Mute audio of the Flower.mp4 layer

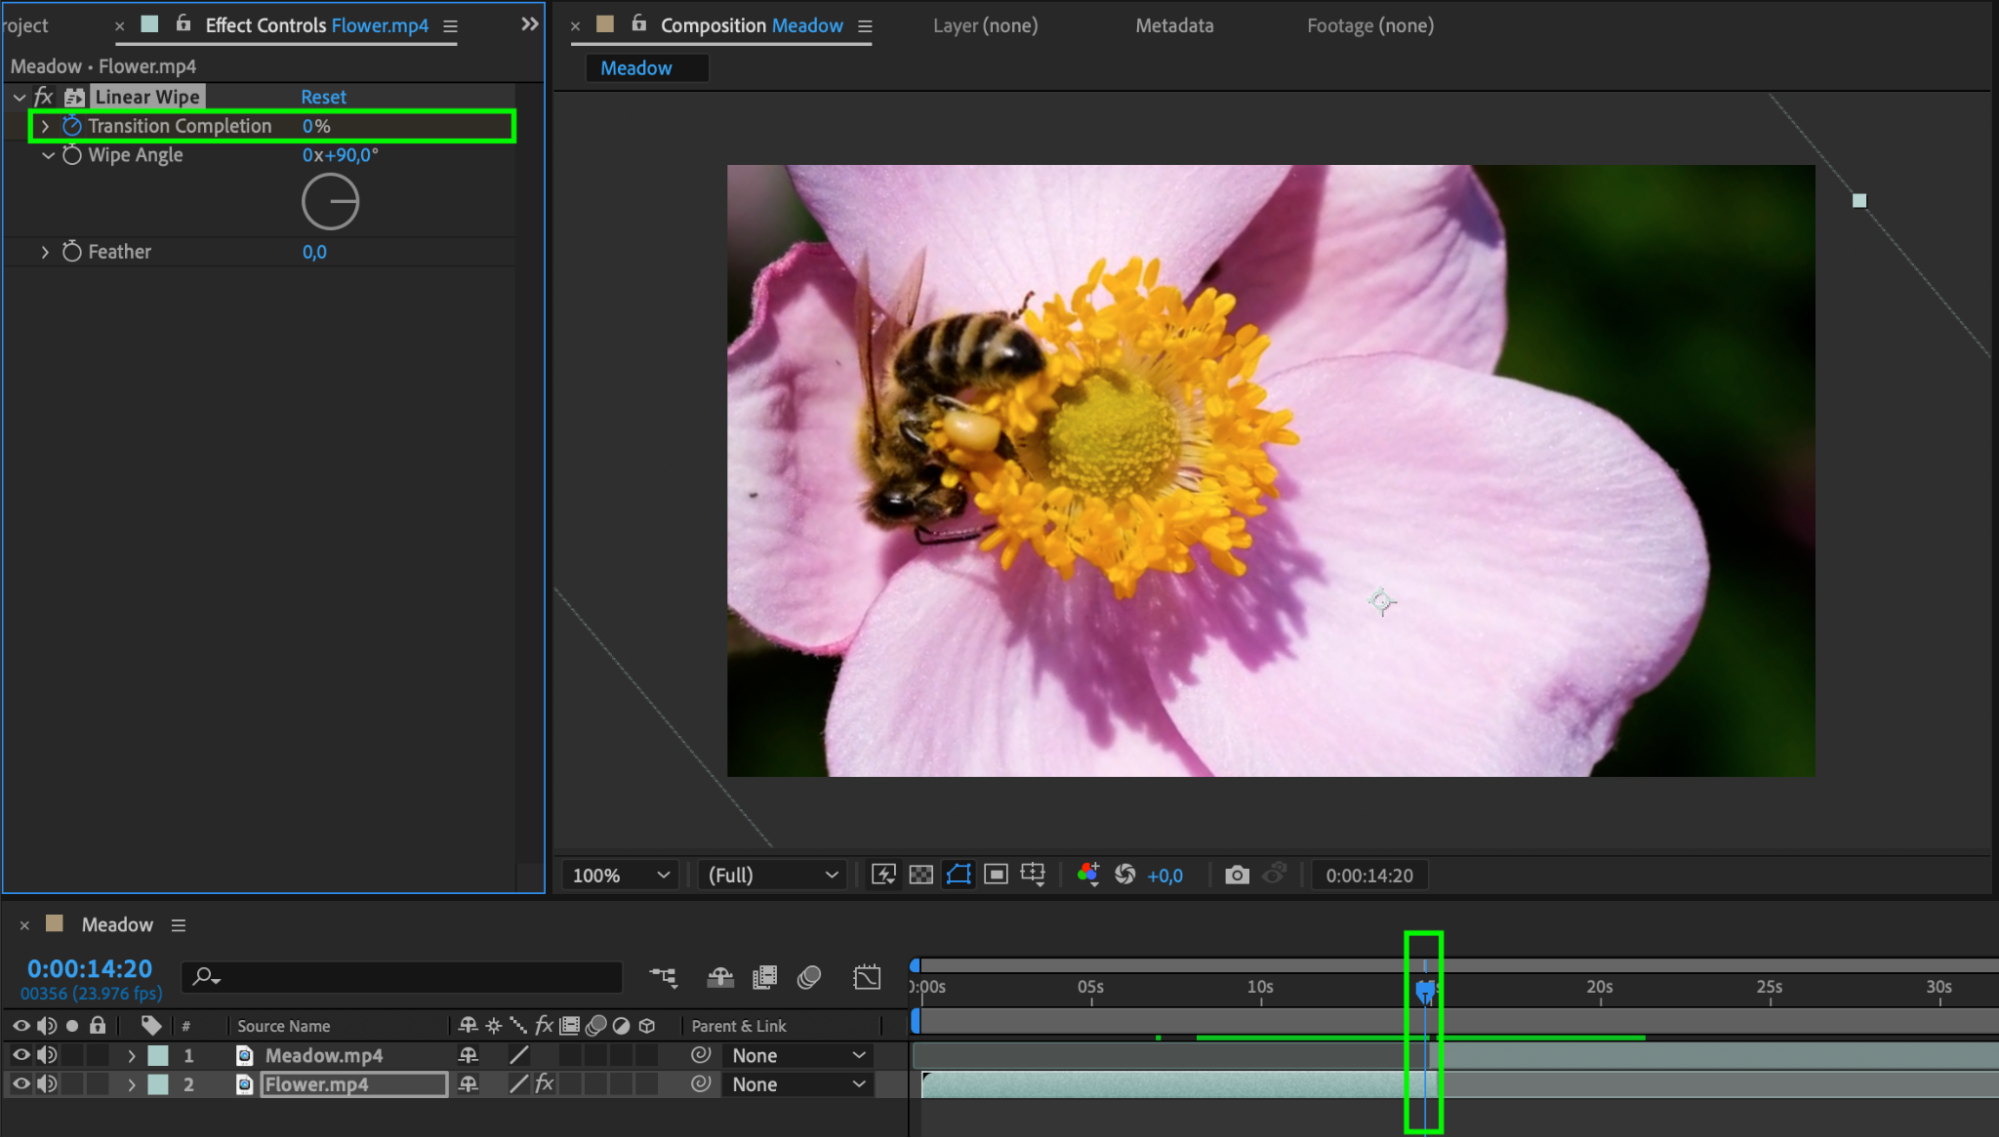(47, 1084)
